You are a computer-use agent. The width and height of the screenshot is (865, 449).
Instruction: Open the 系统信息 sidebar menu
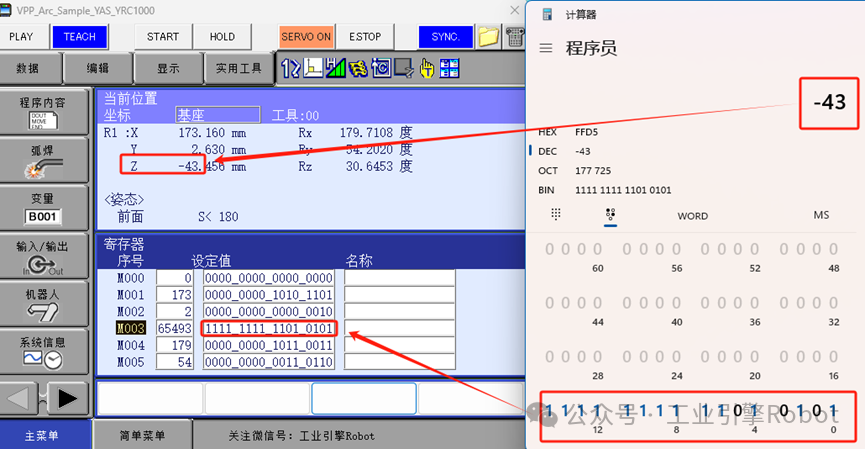point(43,352)
